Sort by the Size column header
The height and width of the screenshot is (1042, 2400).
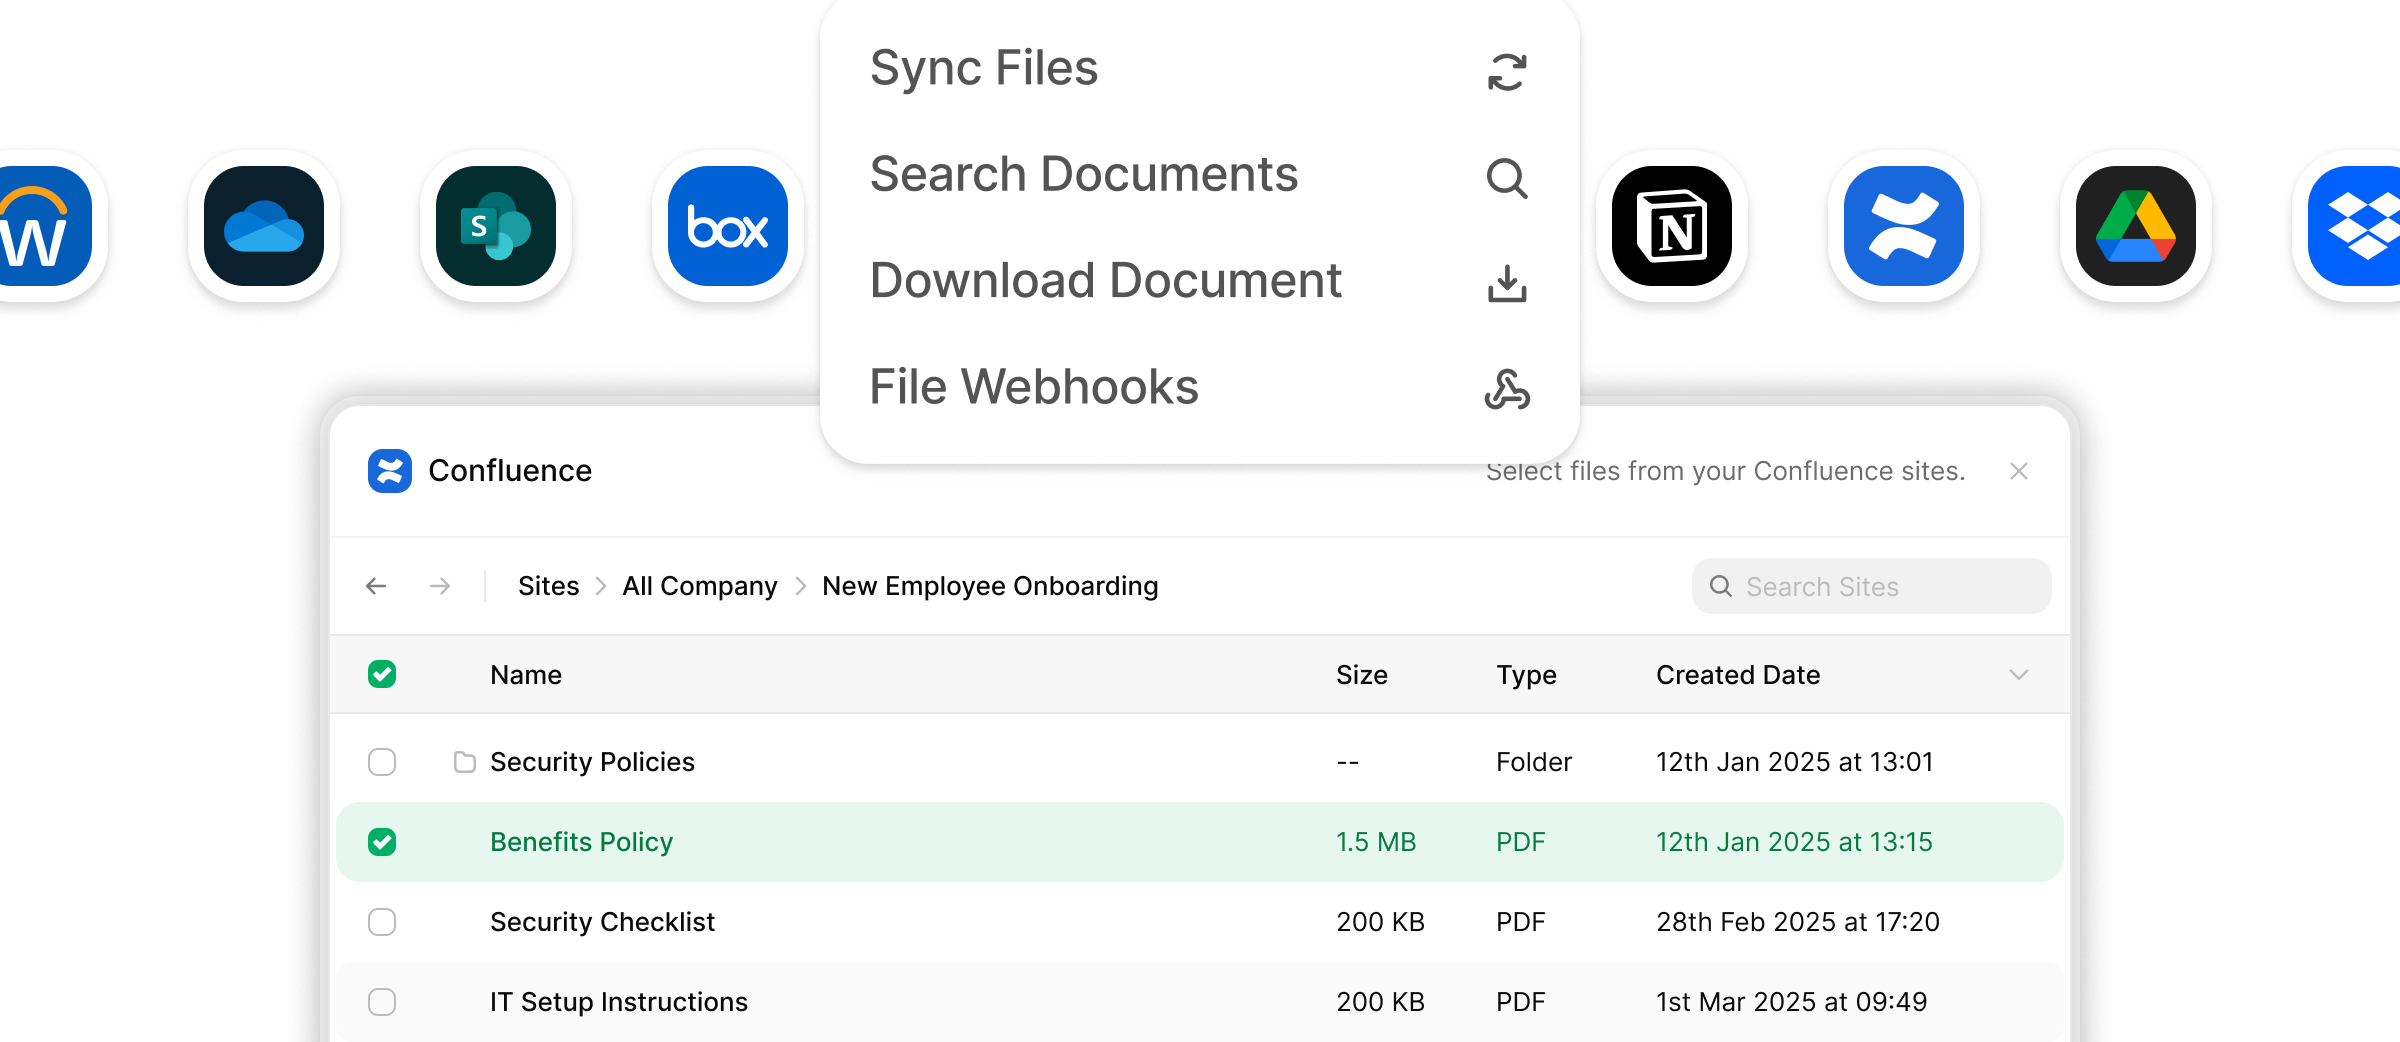tap(1362, 675)
